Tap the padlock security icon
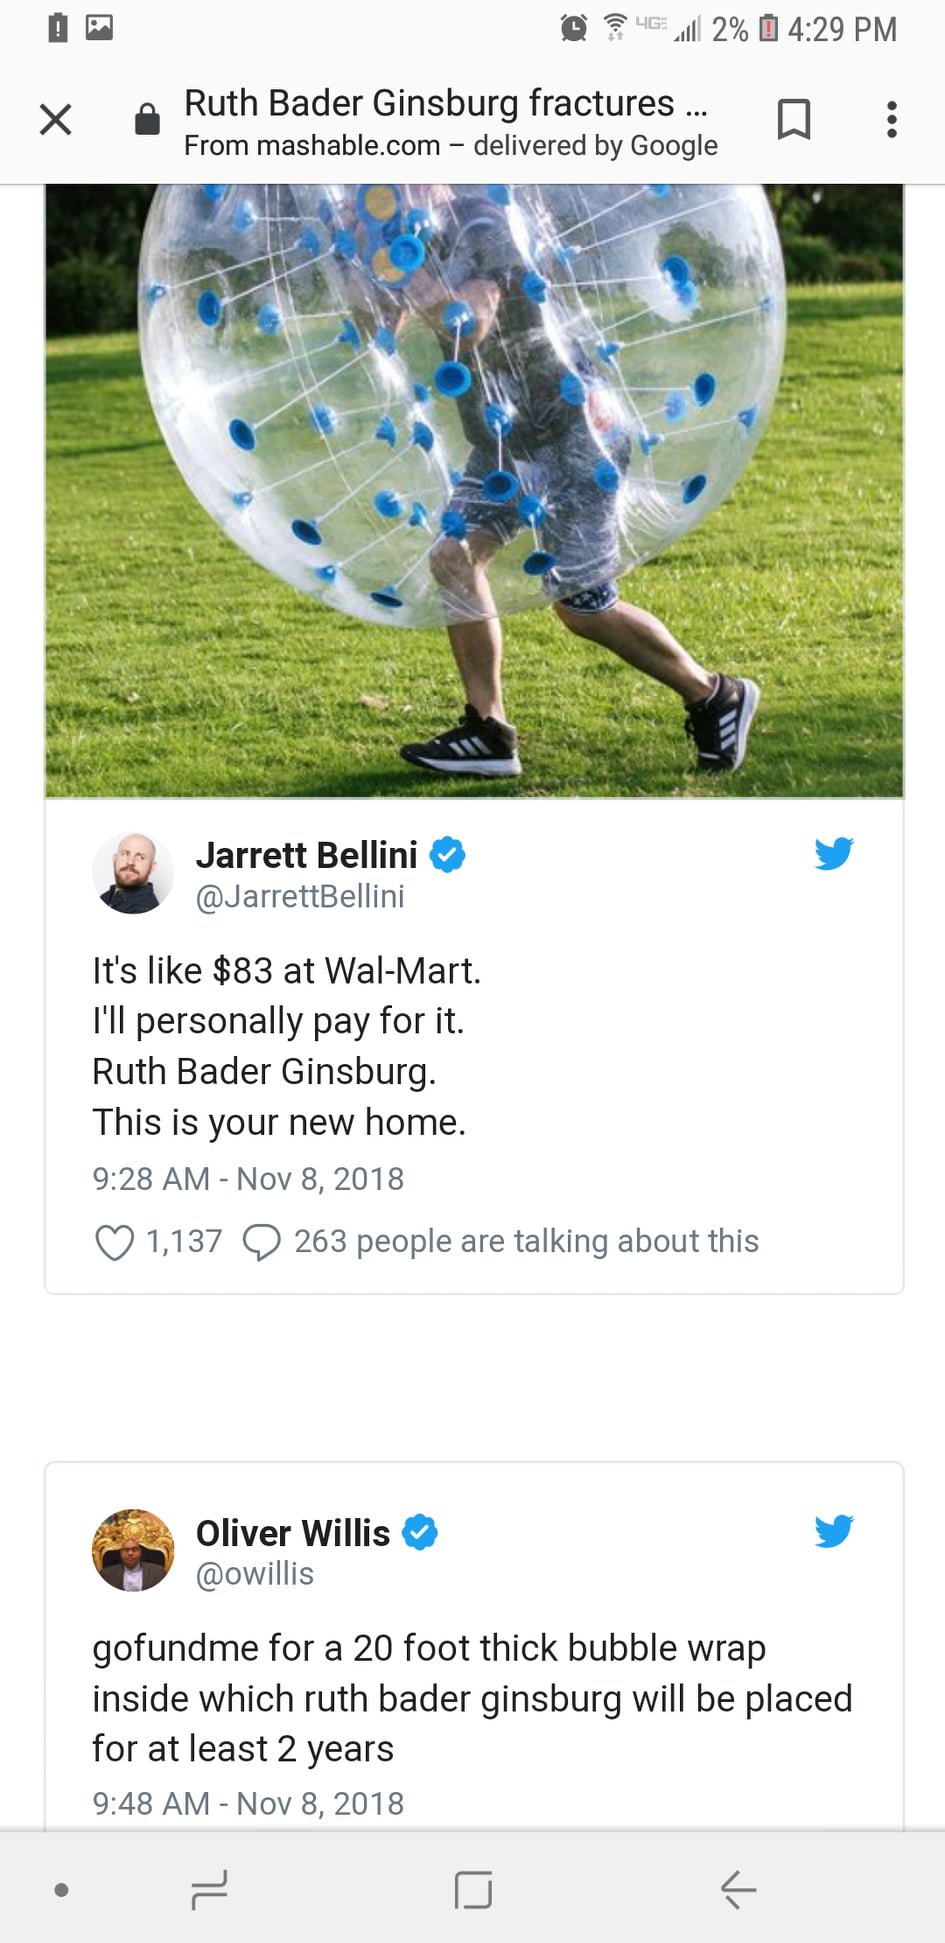The height and width of the screenshot is (1943, 945). pos(147,119)
